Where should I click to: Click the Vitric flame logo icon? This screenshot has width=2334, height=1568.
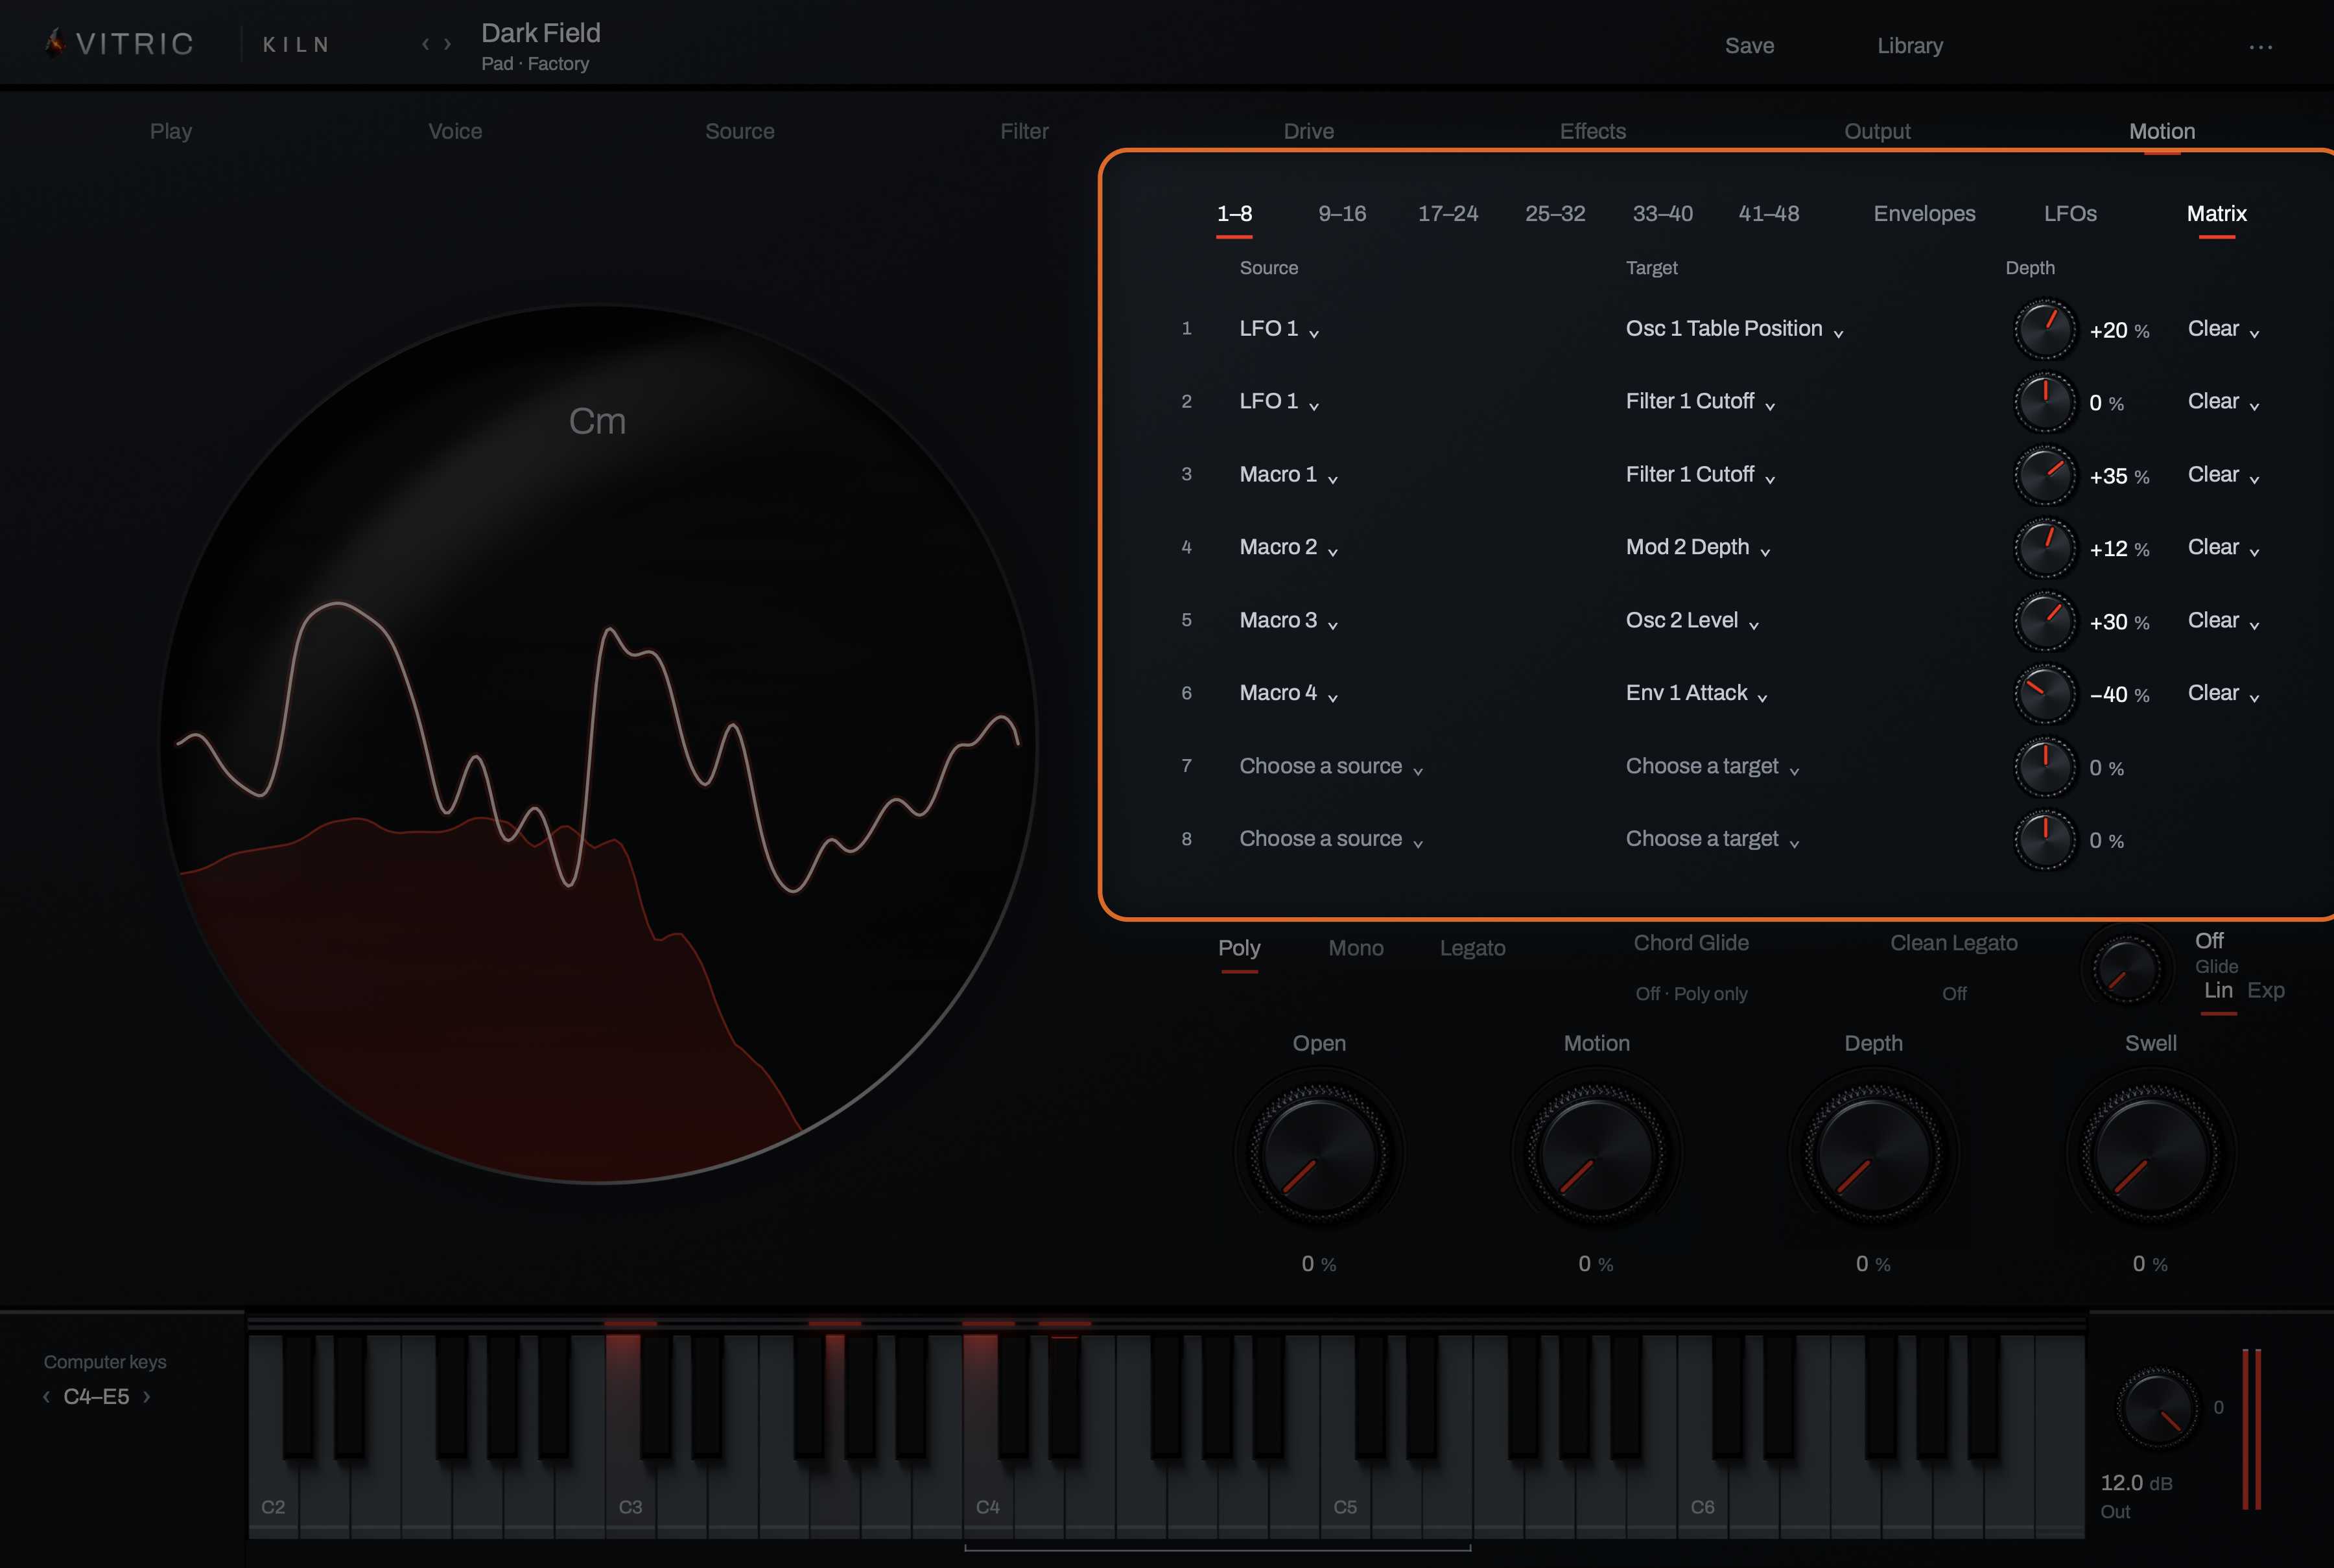[x=56, y=43]
